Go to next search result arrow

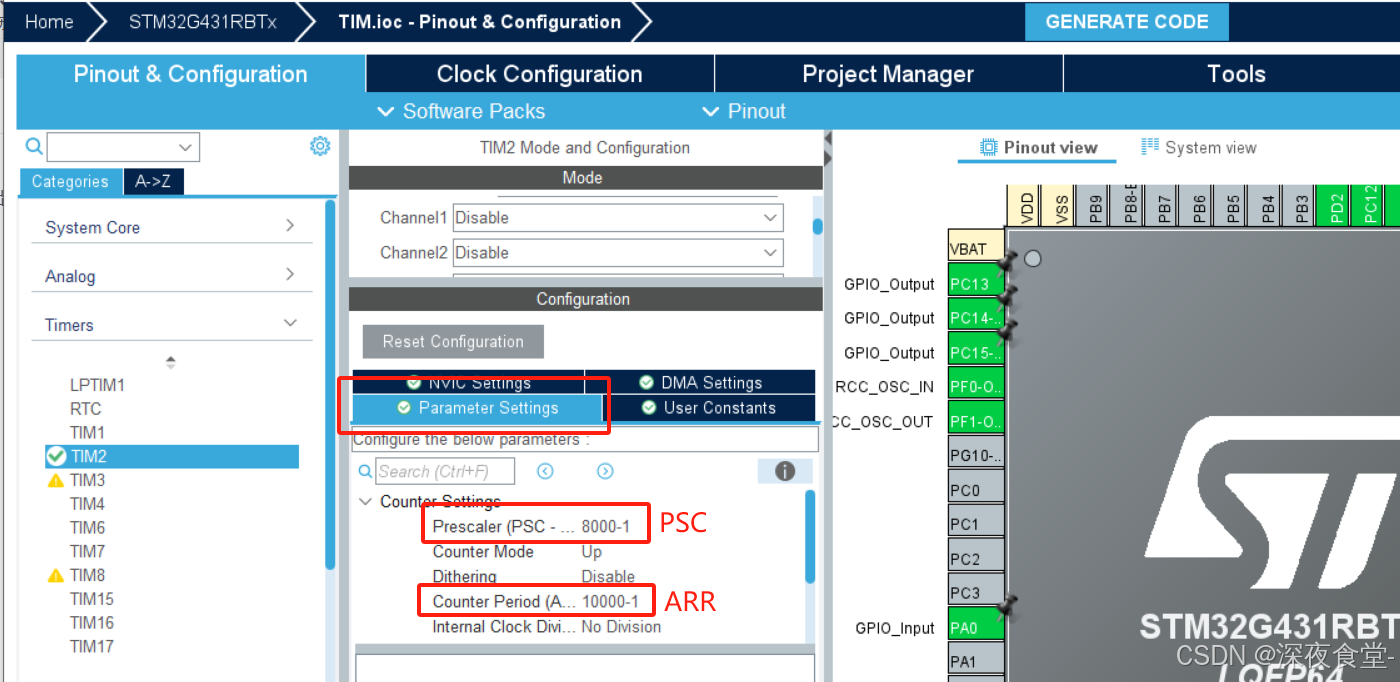tap(605, 471)
